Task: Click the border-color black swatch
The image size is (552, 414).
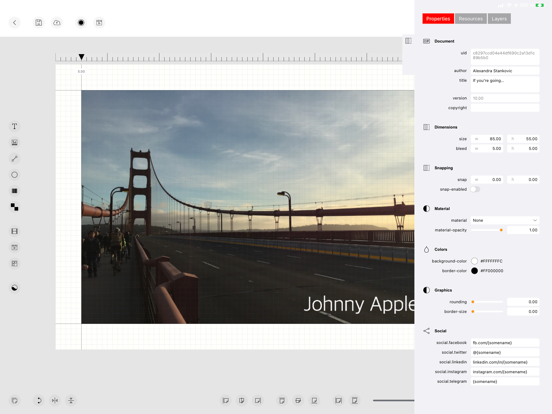Action: (x=475, y=271)
